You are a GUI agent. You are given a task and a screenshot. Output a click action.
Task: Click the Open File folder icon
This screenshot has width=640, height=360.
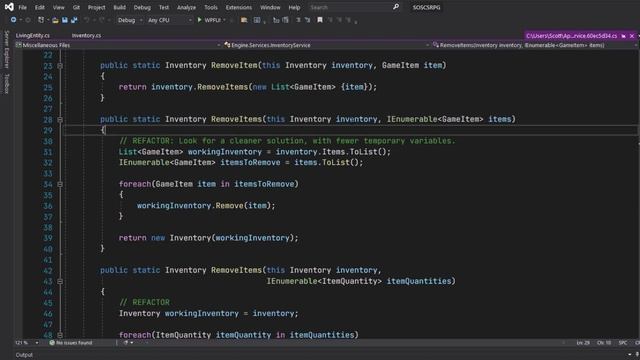(55, 20)
